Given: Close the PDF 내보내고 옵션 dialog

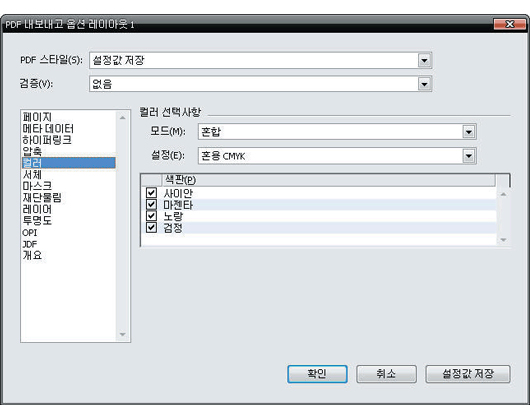Looking at the screenshot, I should (x=510, y=24).
